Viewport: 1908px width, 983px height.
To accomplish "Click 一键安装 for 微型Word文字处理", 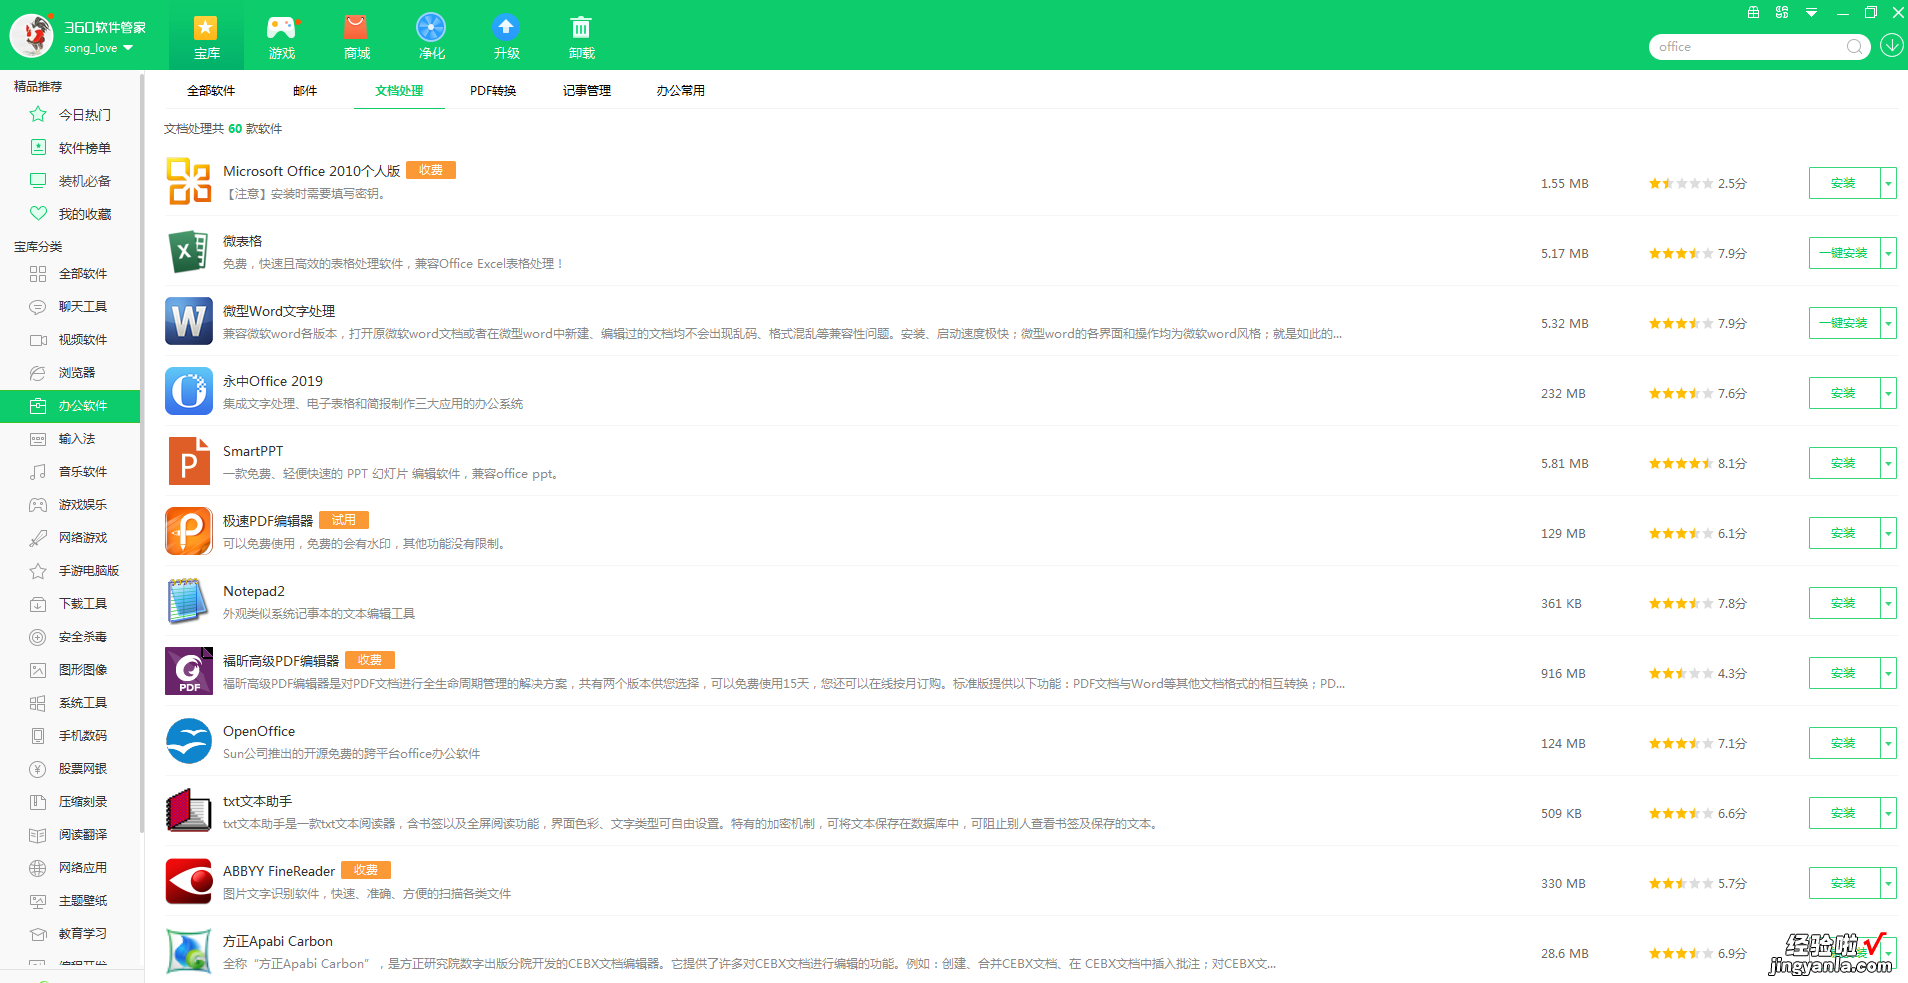I will click(1844, 323).
